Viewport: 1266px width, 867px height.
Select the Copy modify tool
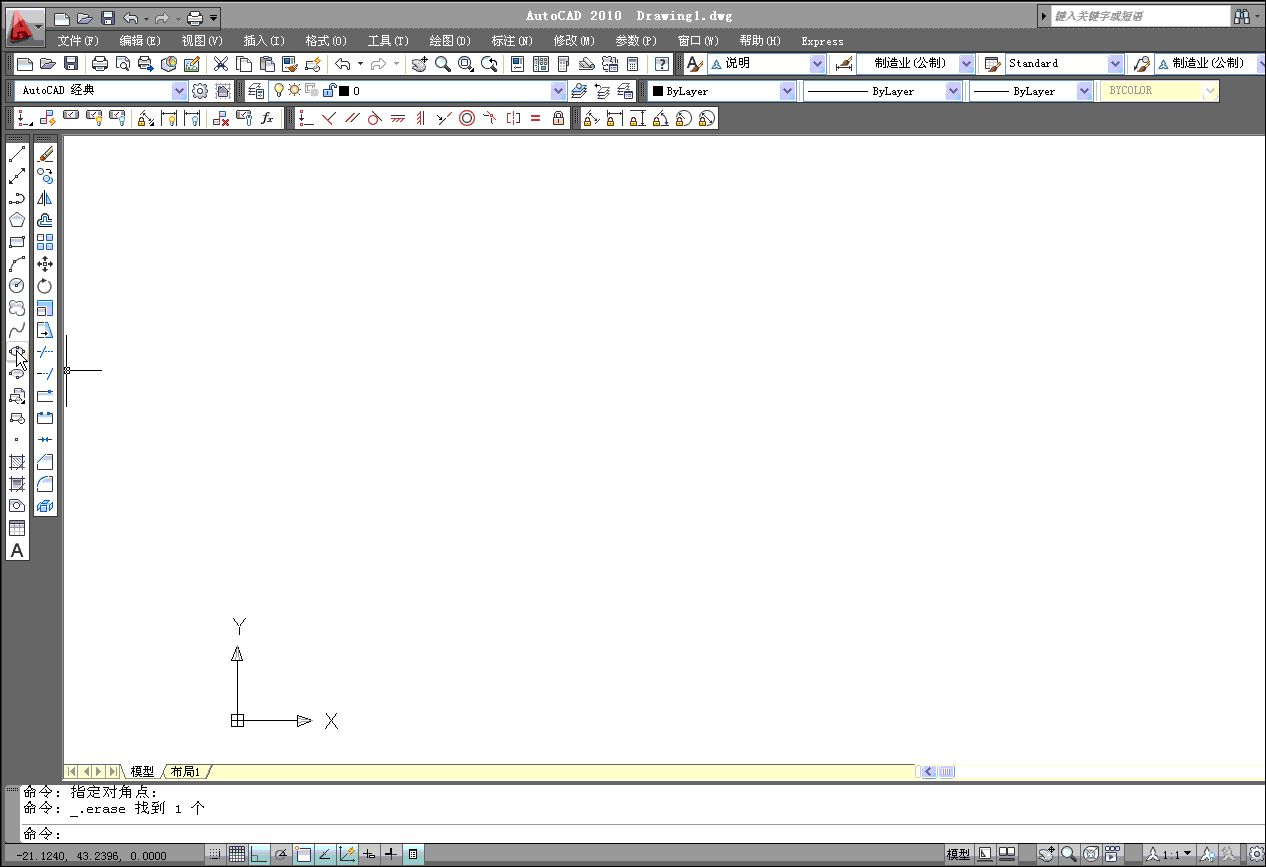[x=45, y=176]
